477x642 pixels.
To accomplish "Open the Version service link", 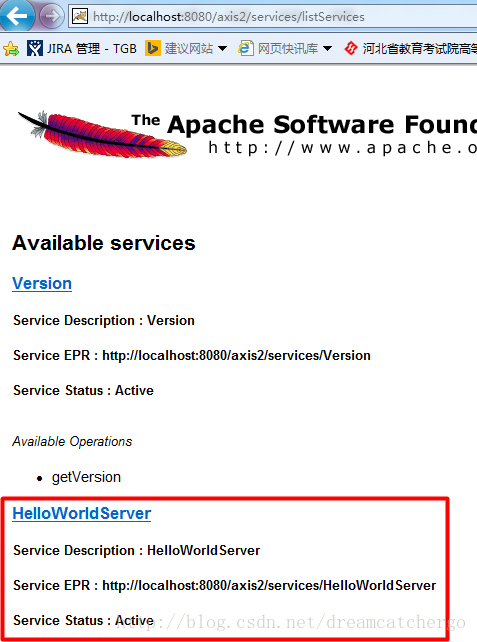I will 42,283.
